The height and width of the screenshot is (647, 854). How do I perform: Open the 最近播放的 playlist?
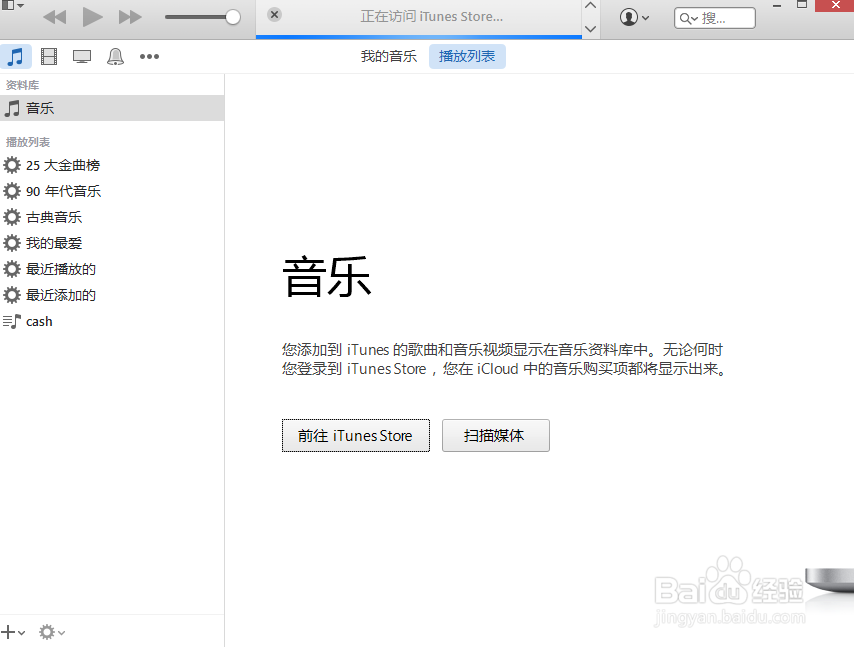[x=112, y=269]
